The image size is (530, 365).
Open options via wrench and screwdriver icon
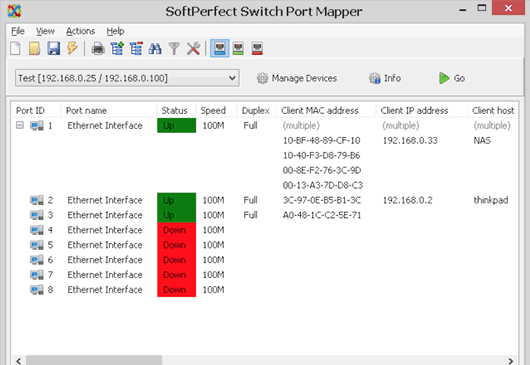click(x=193, y=48)
